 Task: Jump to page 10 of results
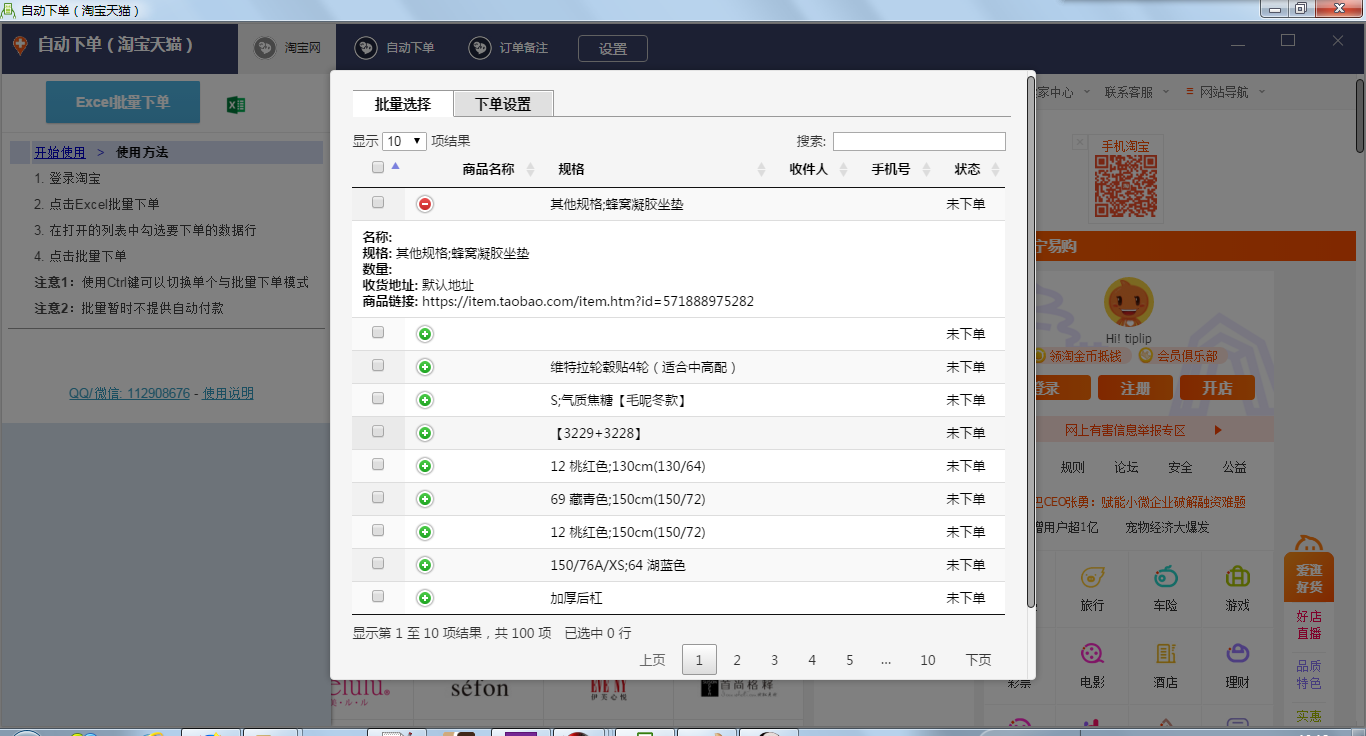tap(928, 660)
